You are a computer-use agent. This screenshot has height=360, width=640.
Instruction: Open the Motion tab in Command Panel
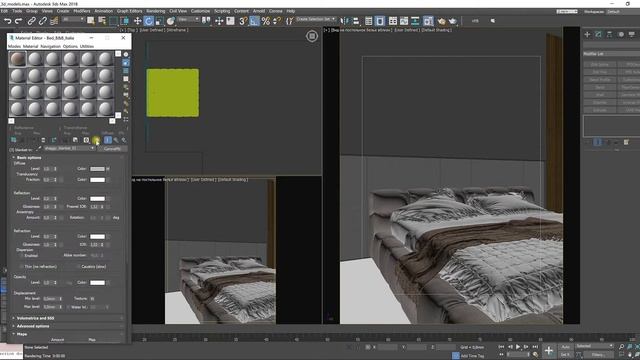click(621, 35)
